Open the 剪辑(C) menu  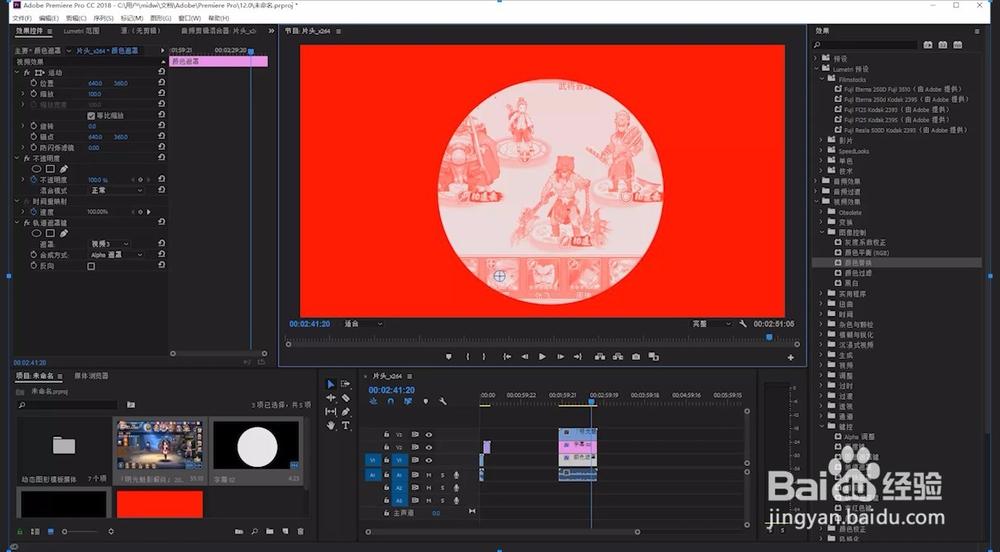click(x=76, y=18)
